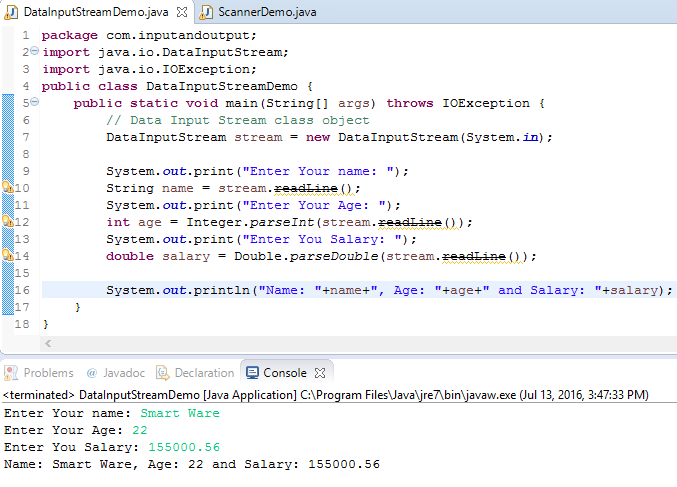Image resolution: width=677 pixels, height=487 pixels.
Task: Click the java.io.DataInputStream import line
Action: pyautogui.click(x=165, y=52)
